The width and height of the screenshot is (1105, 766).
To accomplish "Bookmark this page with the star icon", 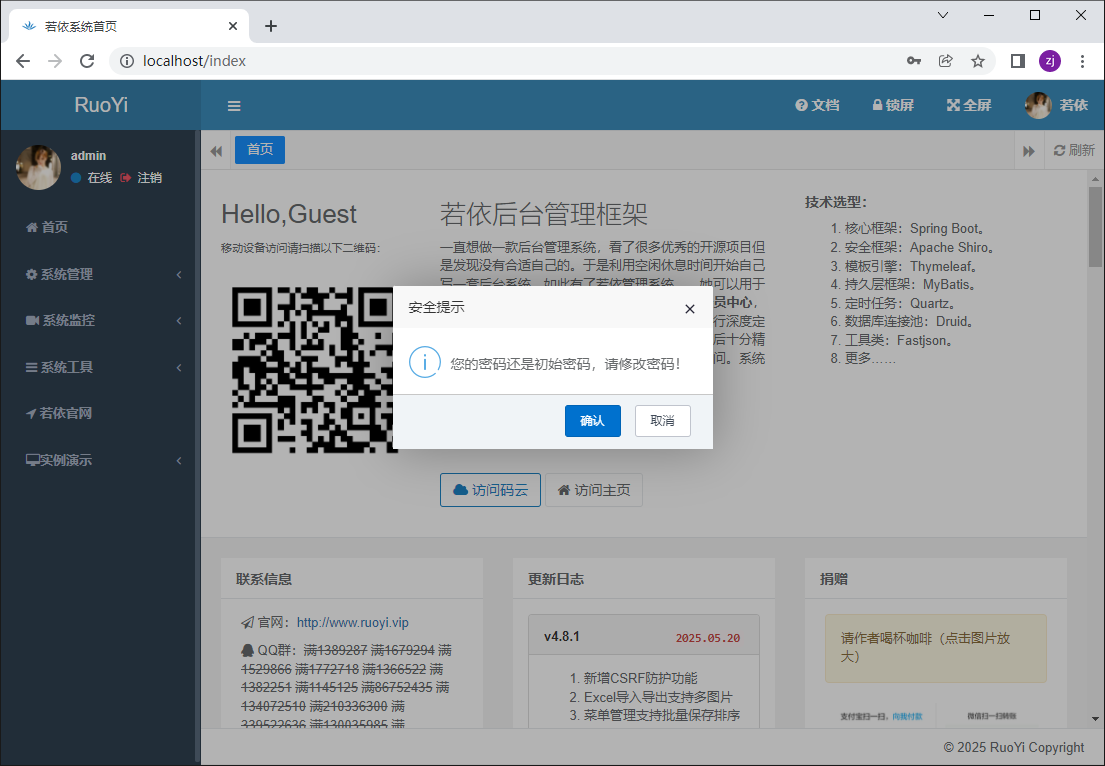I will click(978, 61).
